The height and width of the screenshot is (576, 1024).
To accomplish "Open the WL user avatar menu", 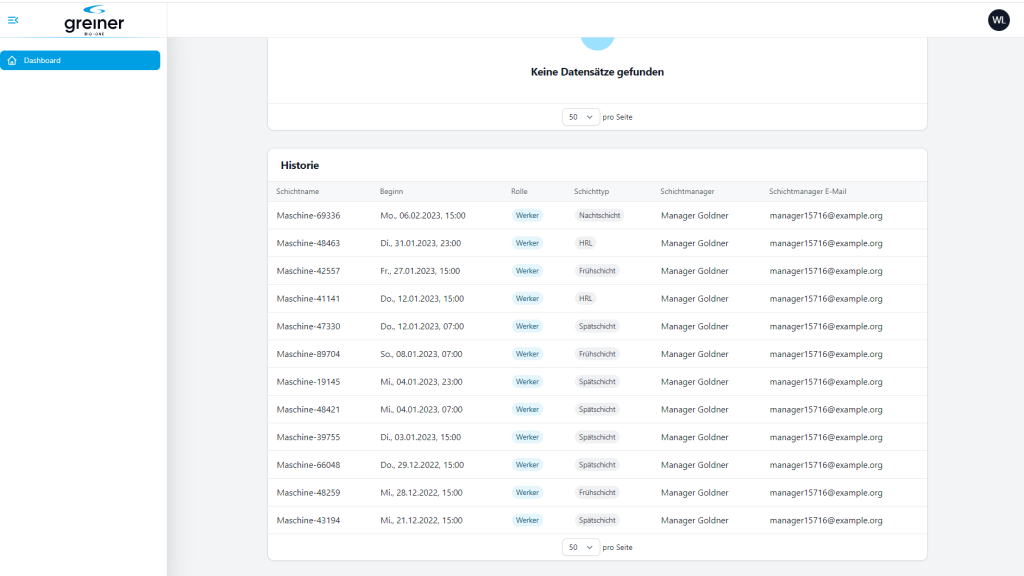I will point(999,20).
